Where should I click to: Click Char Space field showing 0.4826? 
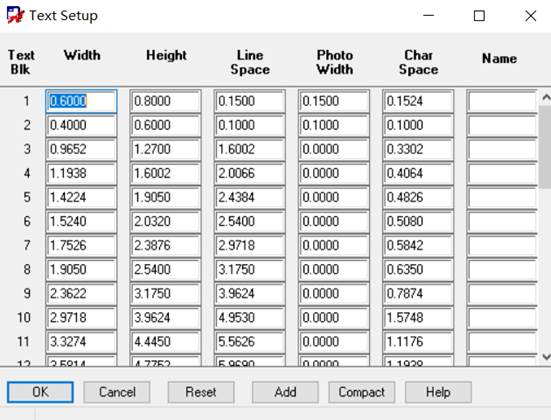pyautogui.click(x=418, y=198)
